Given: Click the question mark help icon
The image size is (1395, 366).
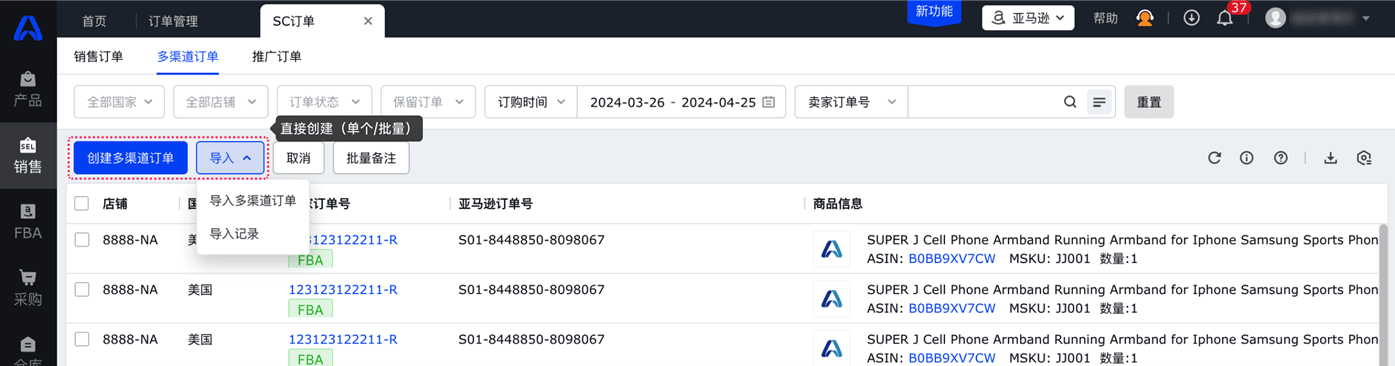Looking at the screenshot, I should [1280, 158].
